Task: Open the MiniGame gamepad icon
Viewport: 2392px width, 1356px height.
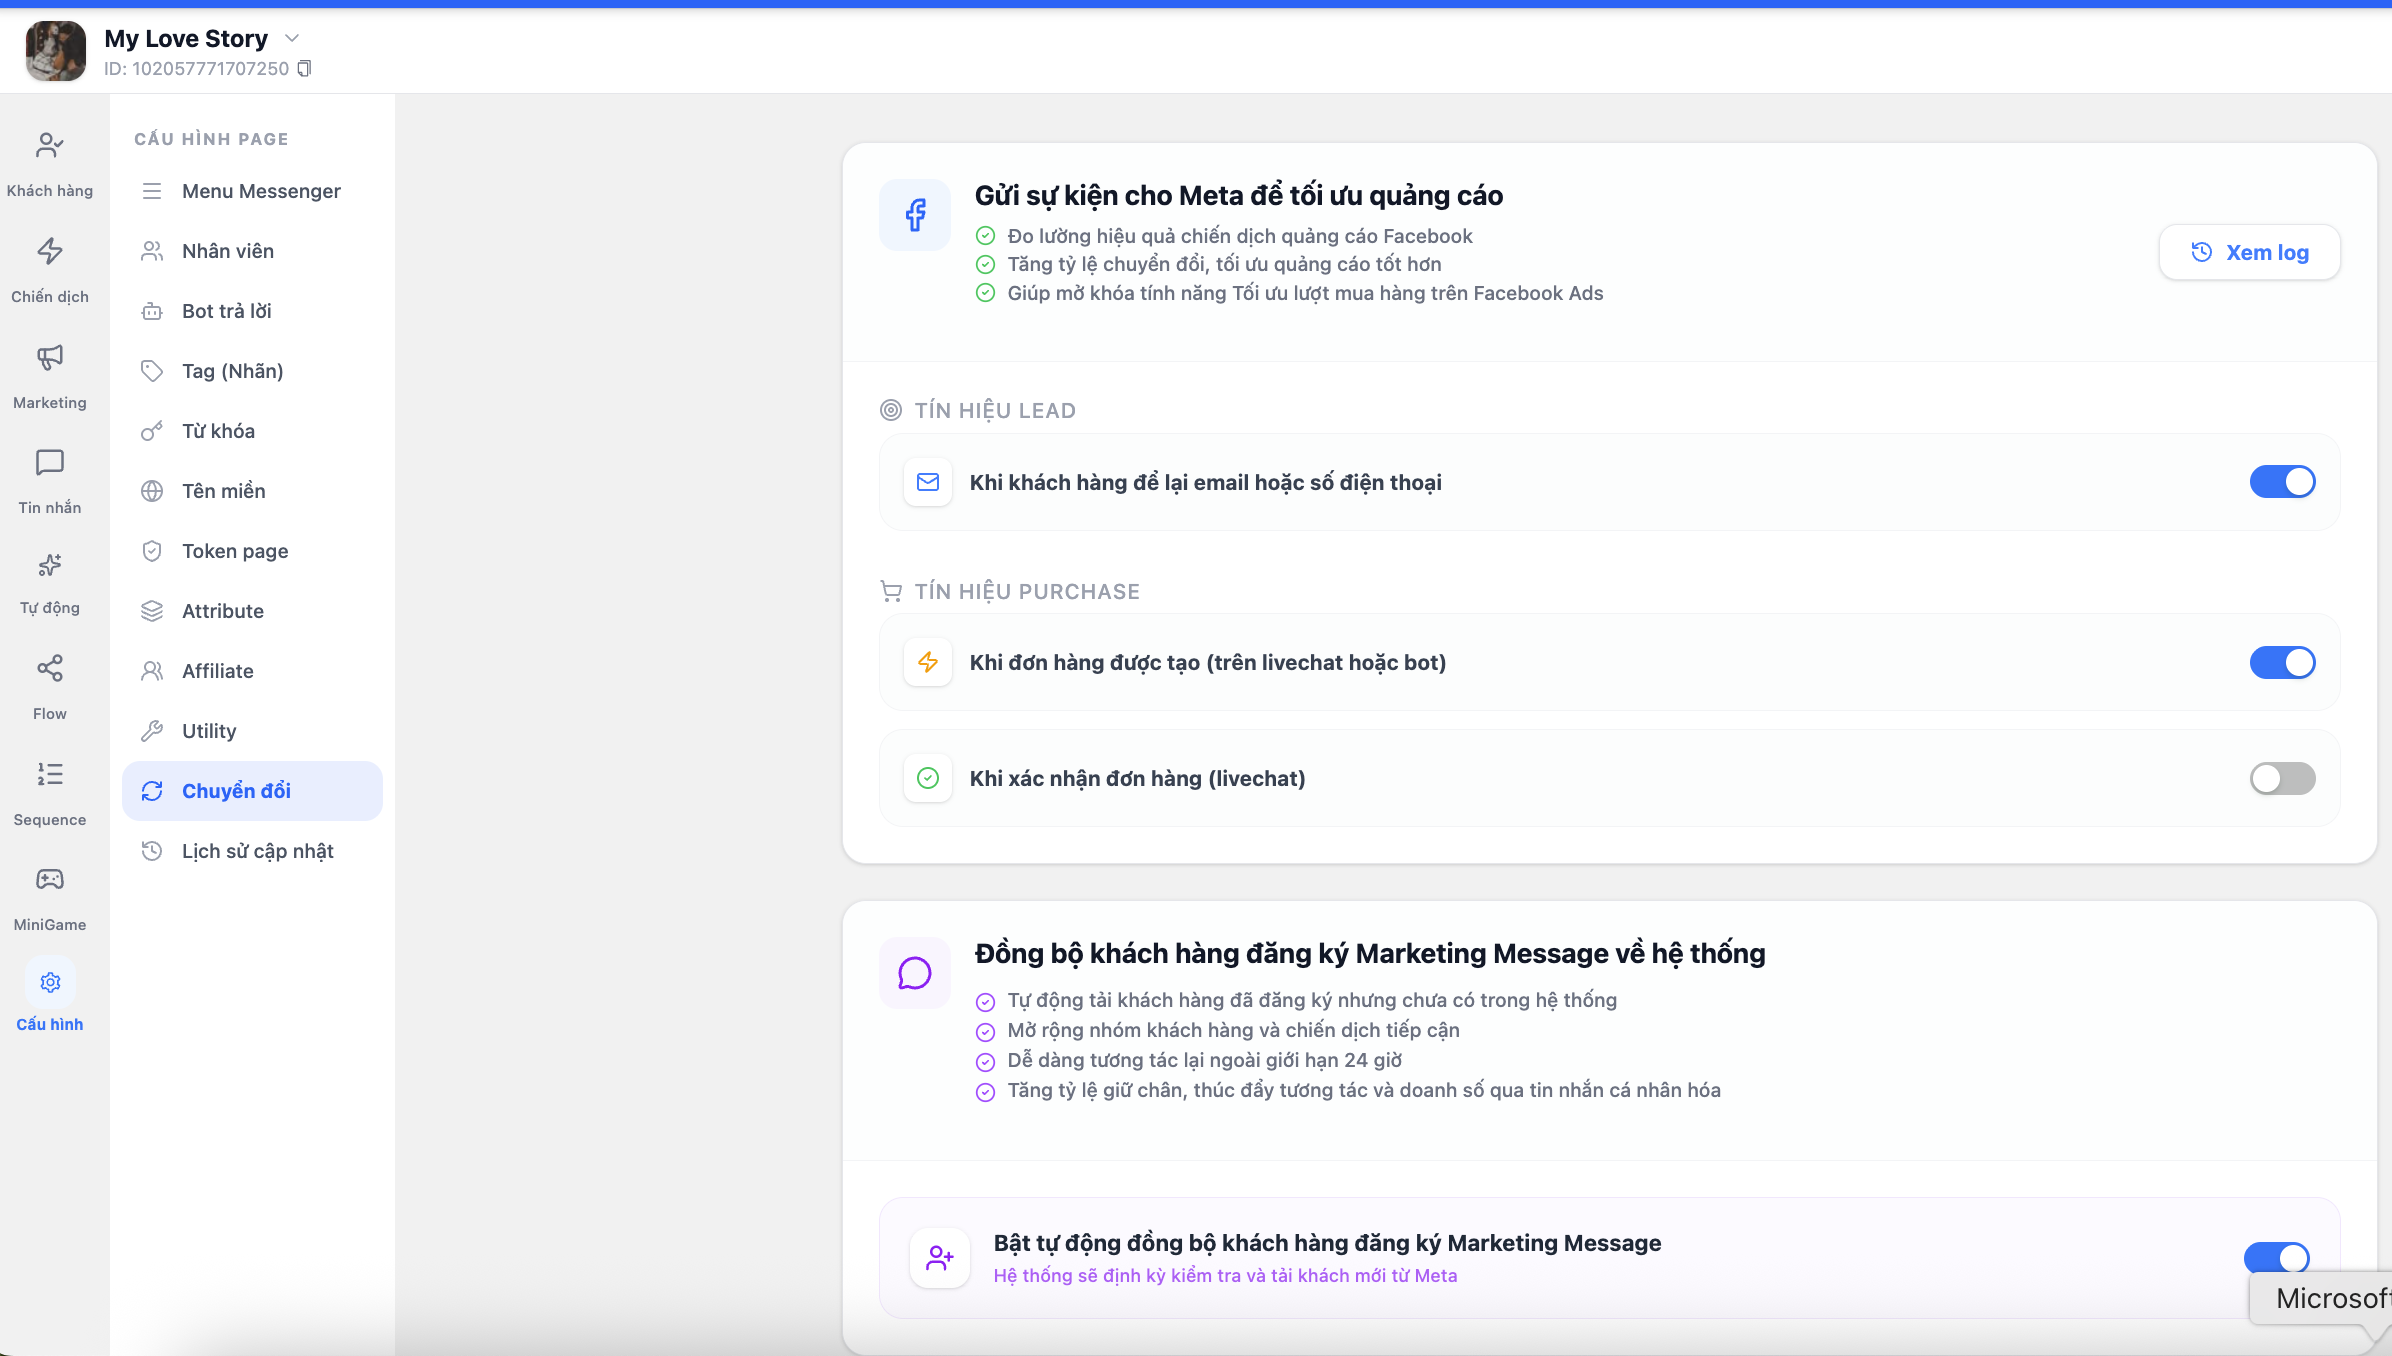Action: pyautogui.click(x=49, y=879)
